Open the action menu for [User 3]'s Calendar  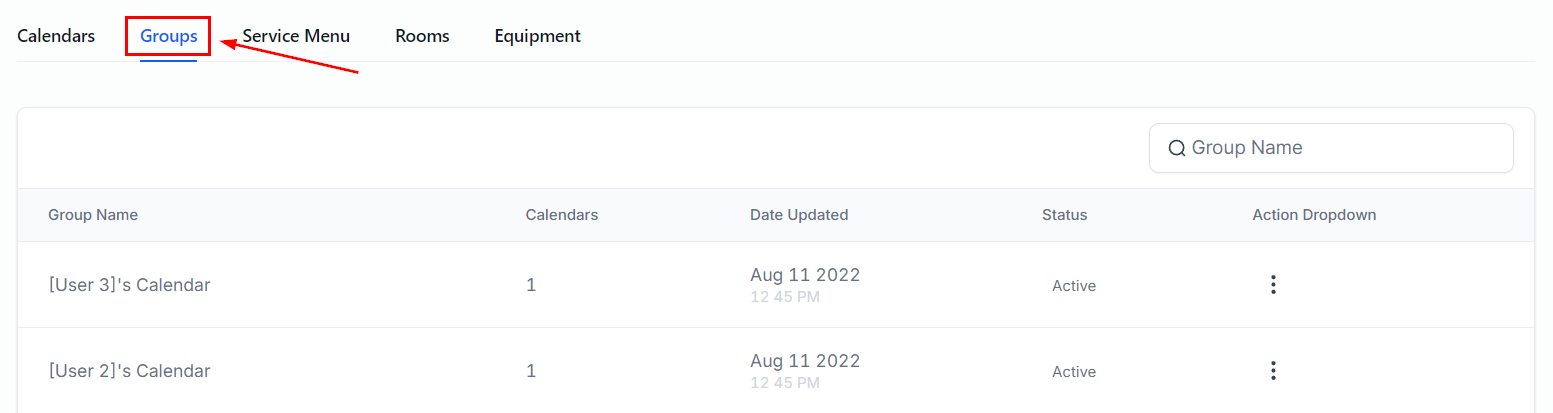pyautogui.click(x=1273, y=285)
